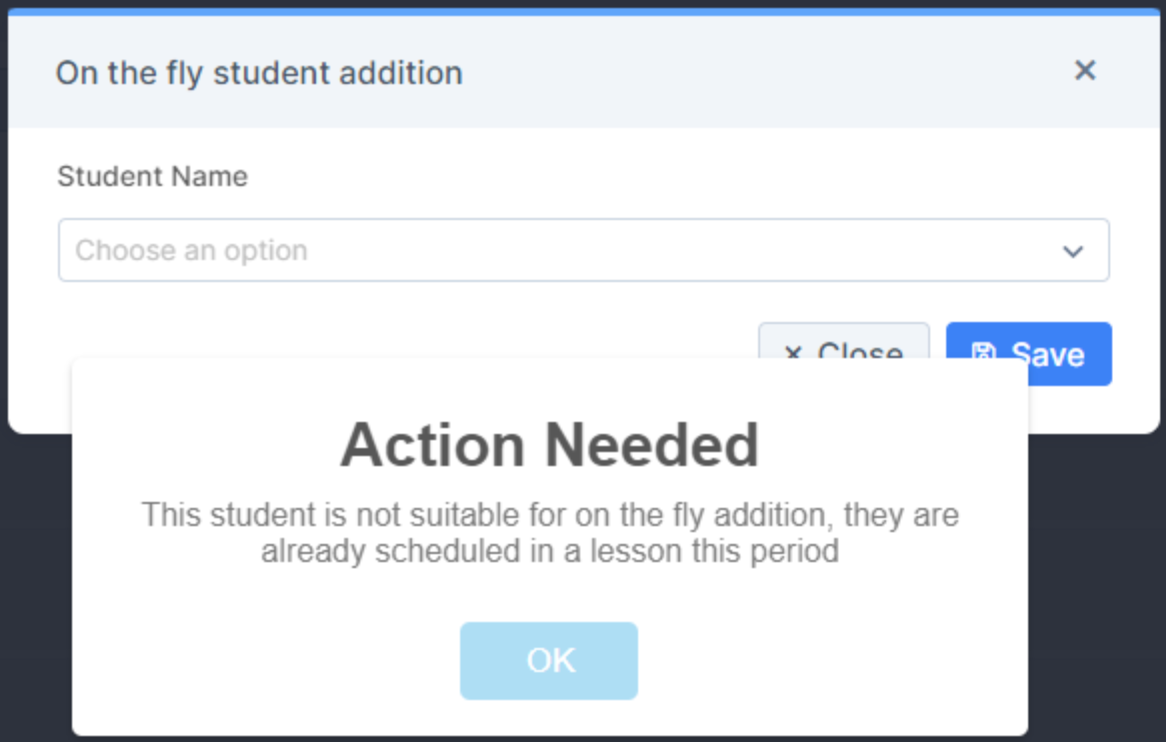Tap the dismiss cross in the dialog header
Screen dimensions: 1166x742
tap(1085, 70)
